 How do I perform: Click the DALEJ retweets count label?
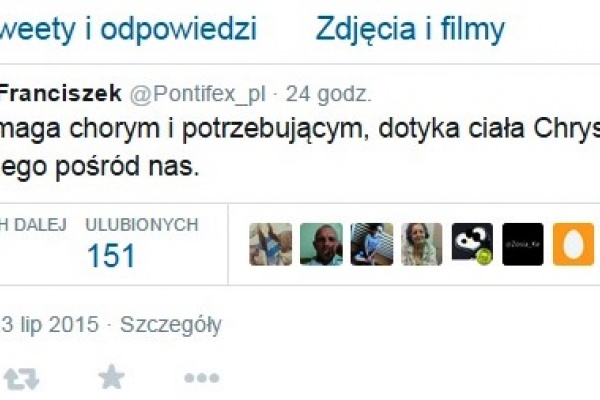coord(33,225)
